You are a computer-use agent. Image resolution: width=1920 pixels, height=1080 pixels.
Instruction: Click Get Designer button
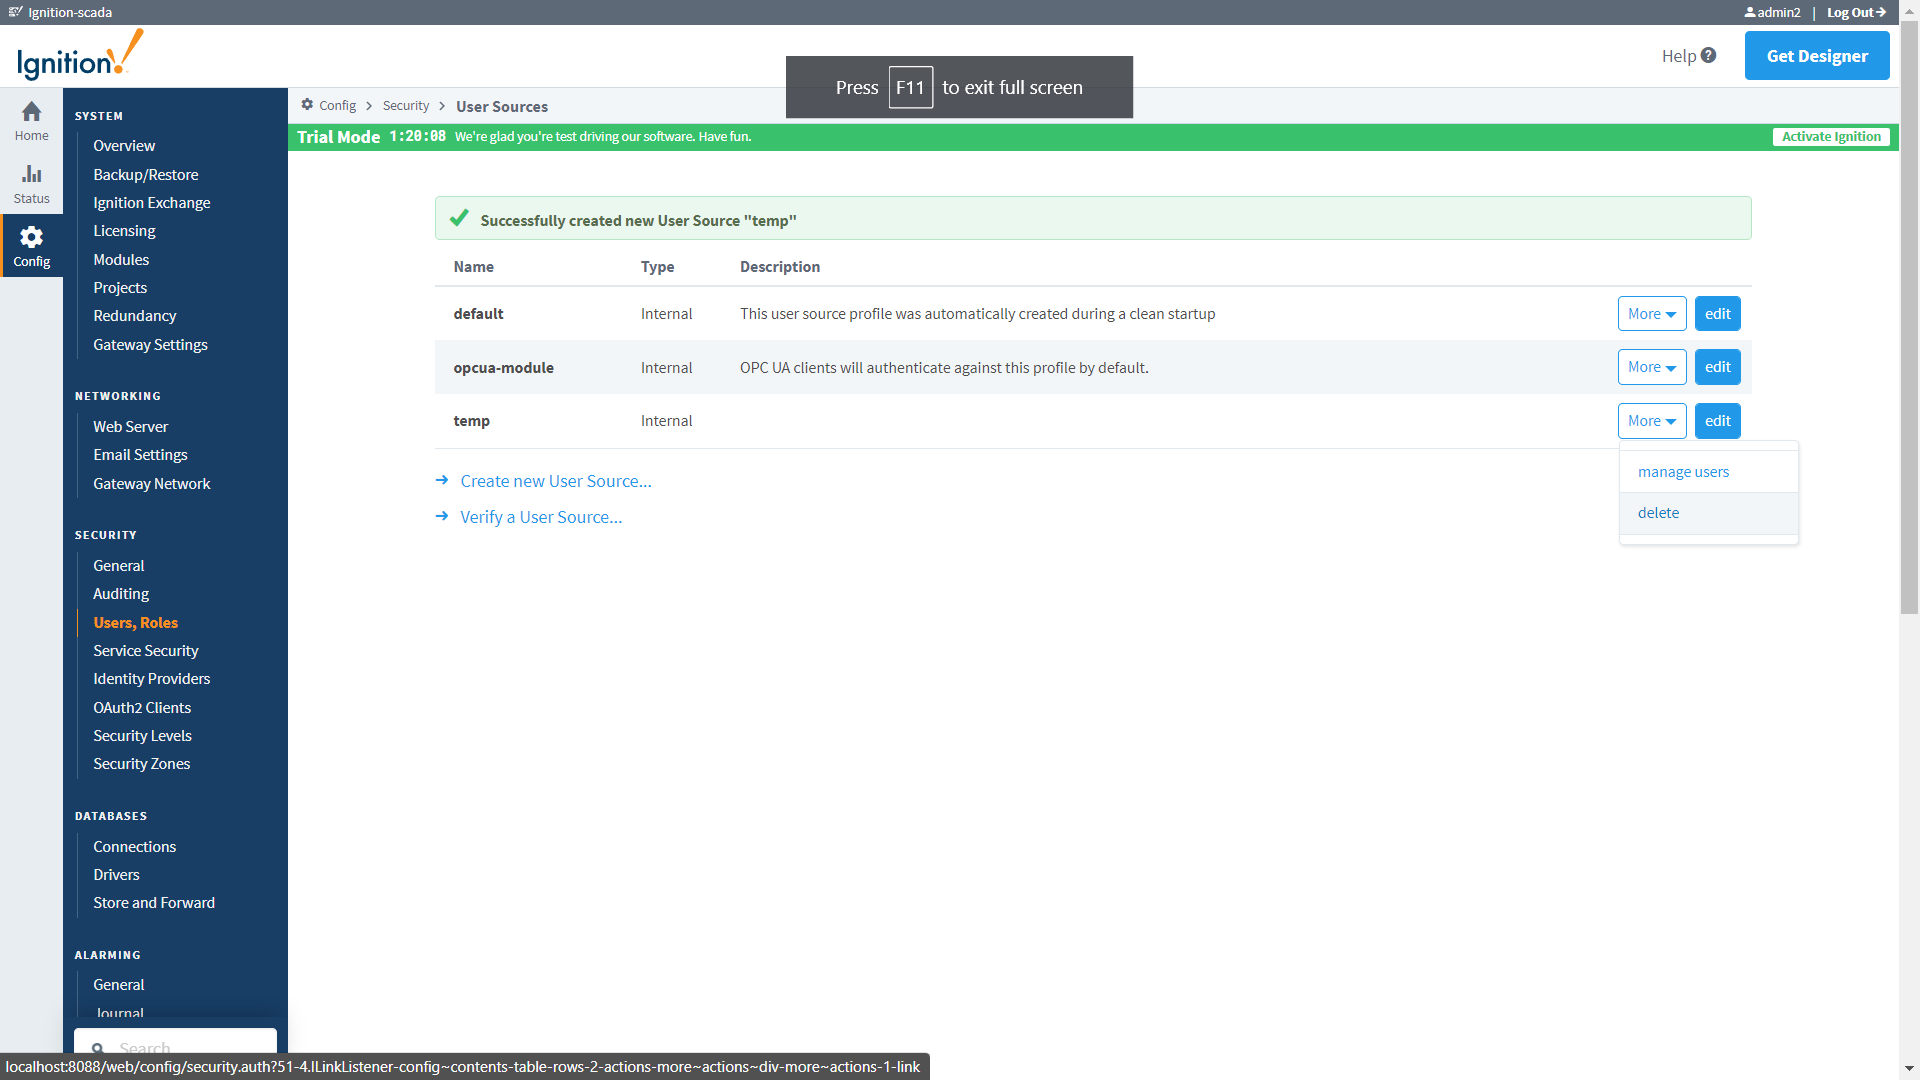coord(1817,56)
